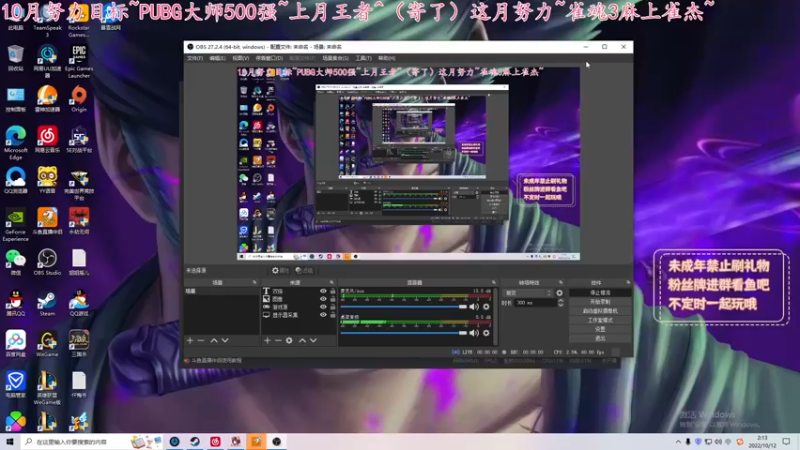The width and height of the screenshot is (800, 450).
Task: Add a new scene with plus icon
Action: tap(190, 340)
